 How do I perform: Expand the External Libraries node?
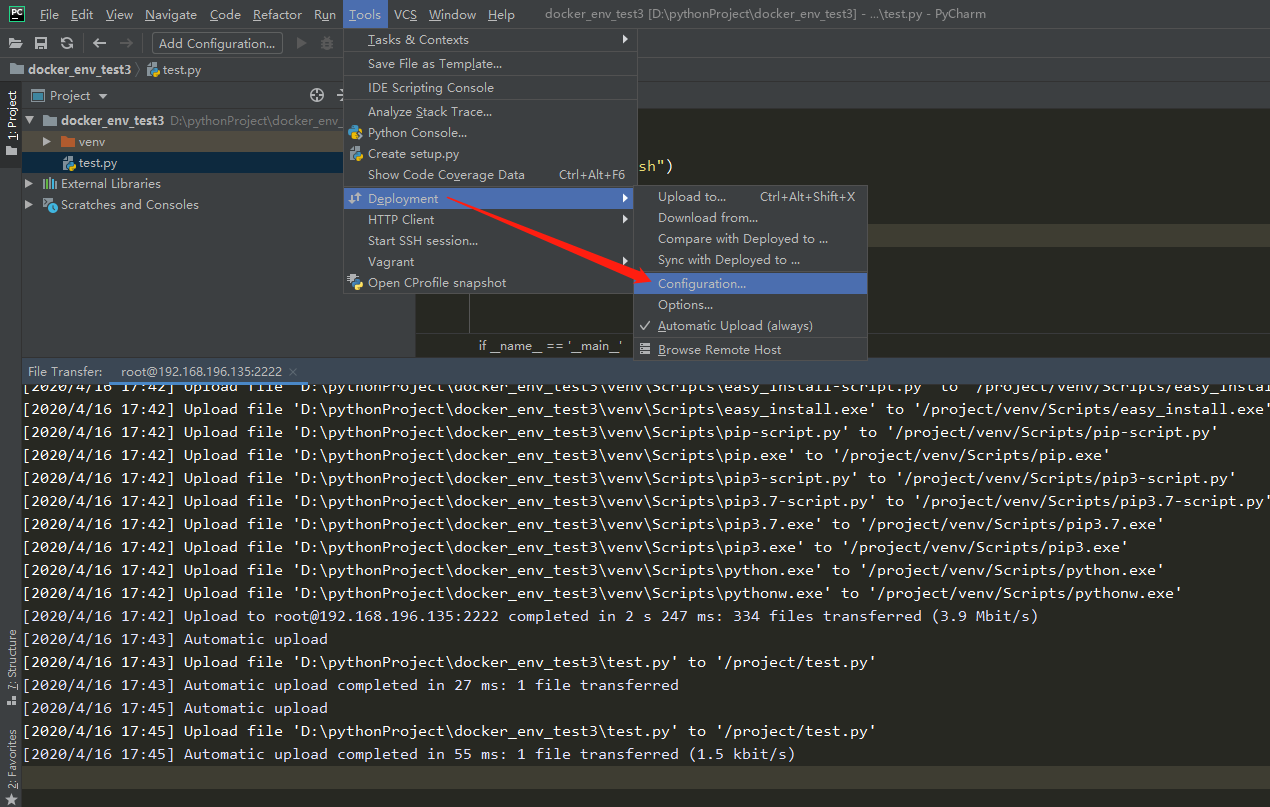coord(29,184)
